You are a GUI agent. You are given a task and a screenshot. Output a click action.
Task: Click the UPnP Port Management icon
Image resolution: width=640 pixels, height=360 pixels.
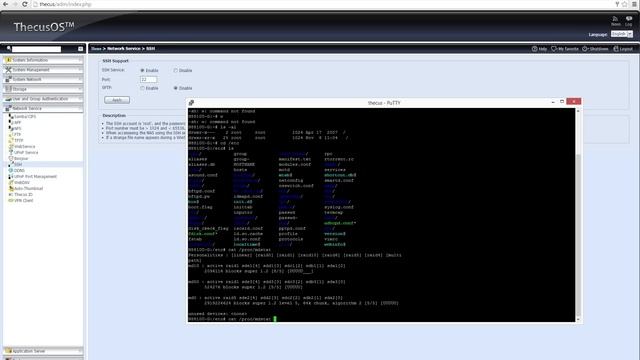tap(11, 176)
